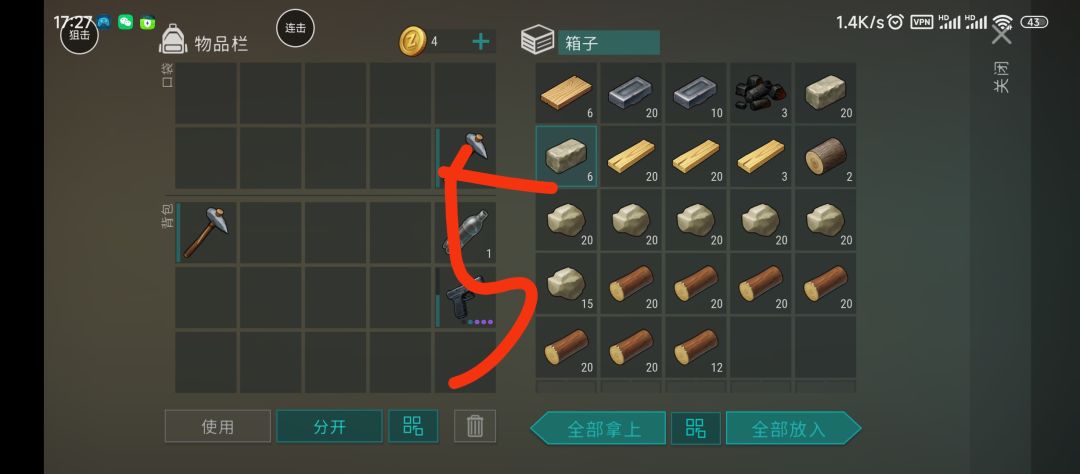Click the green plus to add coins
Image resolution: width=1080 pixels, height=474 pixels.
tap(481, 42)
